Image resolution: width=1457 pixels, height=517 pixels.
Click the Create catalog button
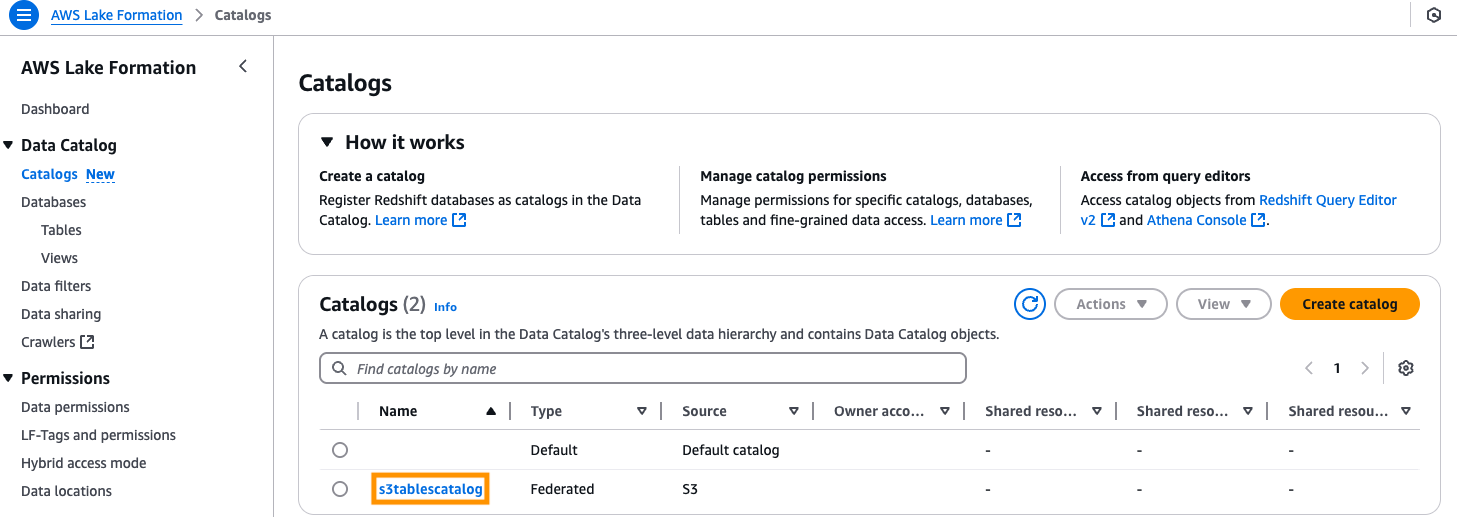(1349, 304)
